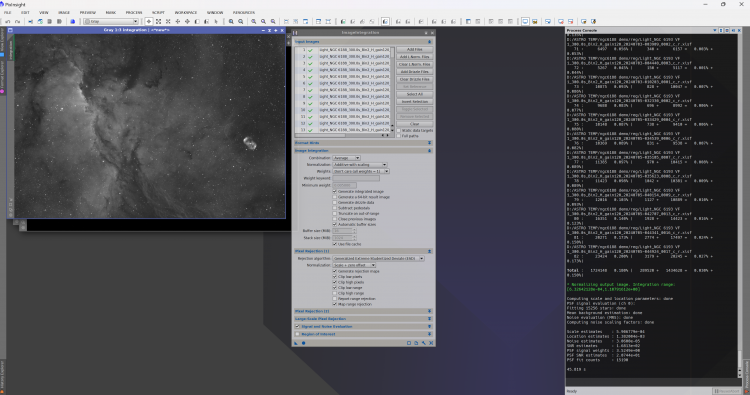Click the Reset icon in ImageIntegration footer
Screen dimensions: 750x395
(431, 343)
